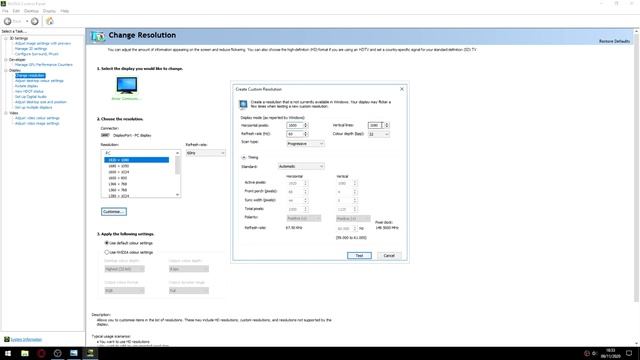Click Restore Defaults link
Screen dimensions: 640x360
click(x=614, y=41)
